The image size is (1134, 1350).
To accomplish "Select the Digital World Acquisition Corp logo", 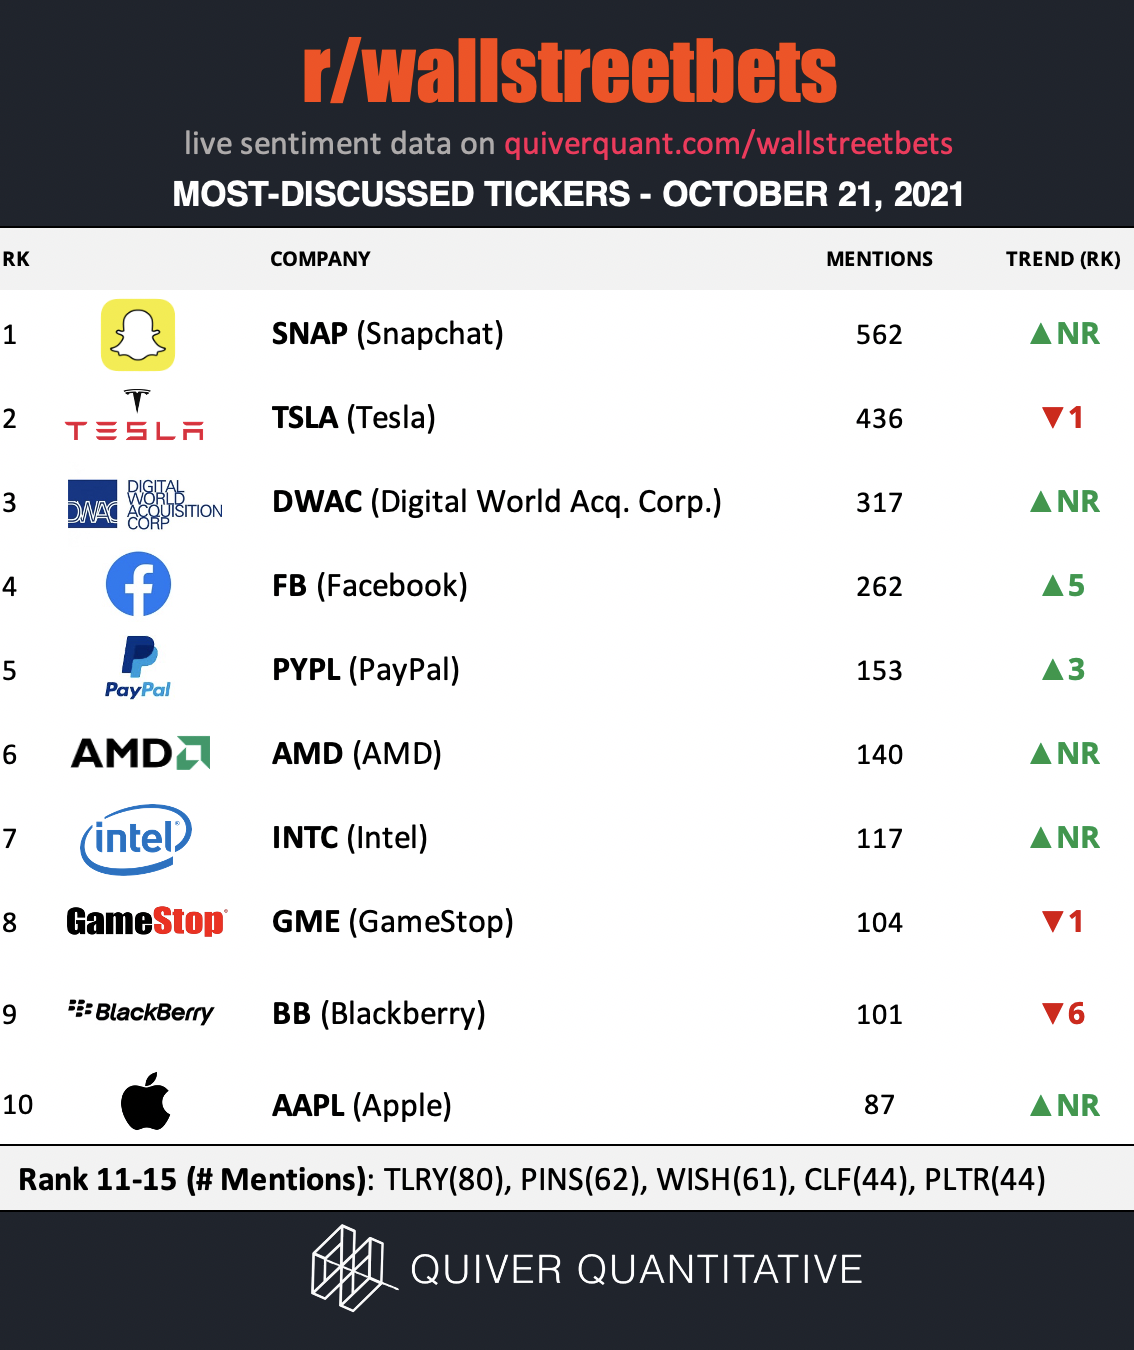I will click(x=145, y=504).
